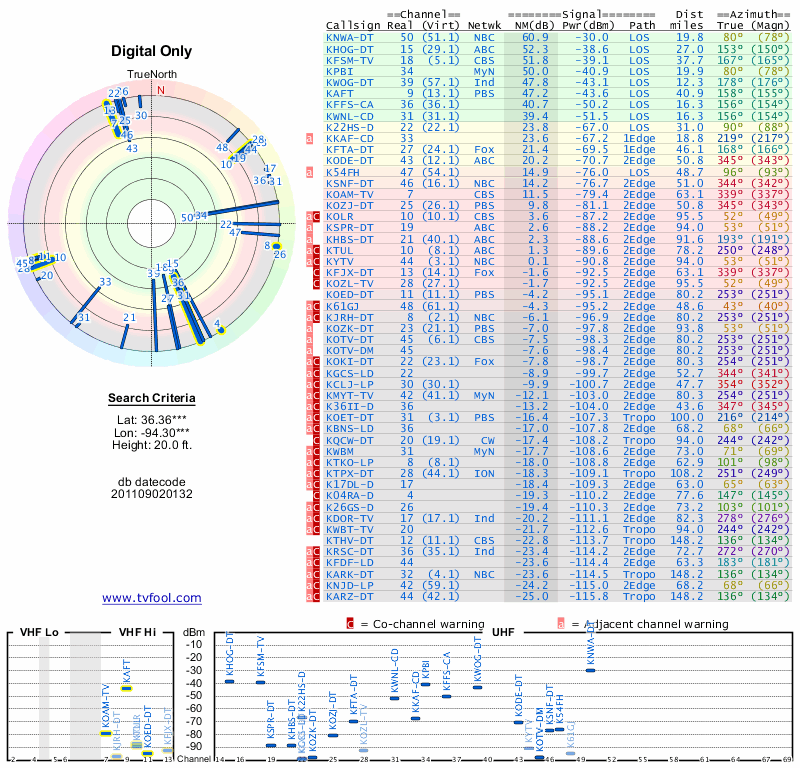Click the pink adjacent channel warning legend icon

561,624
